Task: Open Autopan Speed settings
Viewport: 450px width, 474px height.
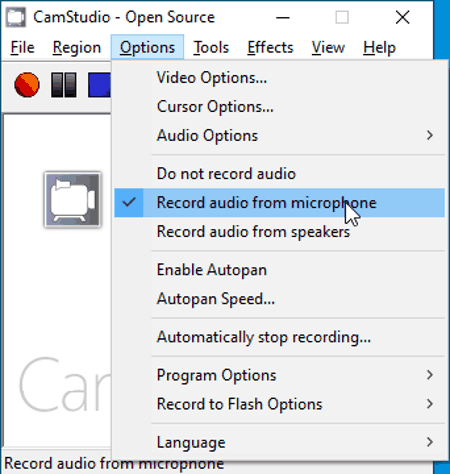Action: (x=279, y=299)
